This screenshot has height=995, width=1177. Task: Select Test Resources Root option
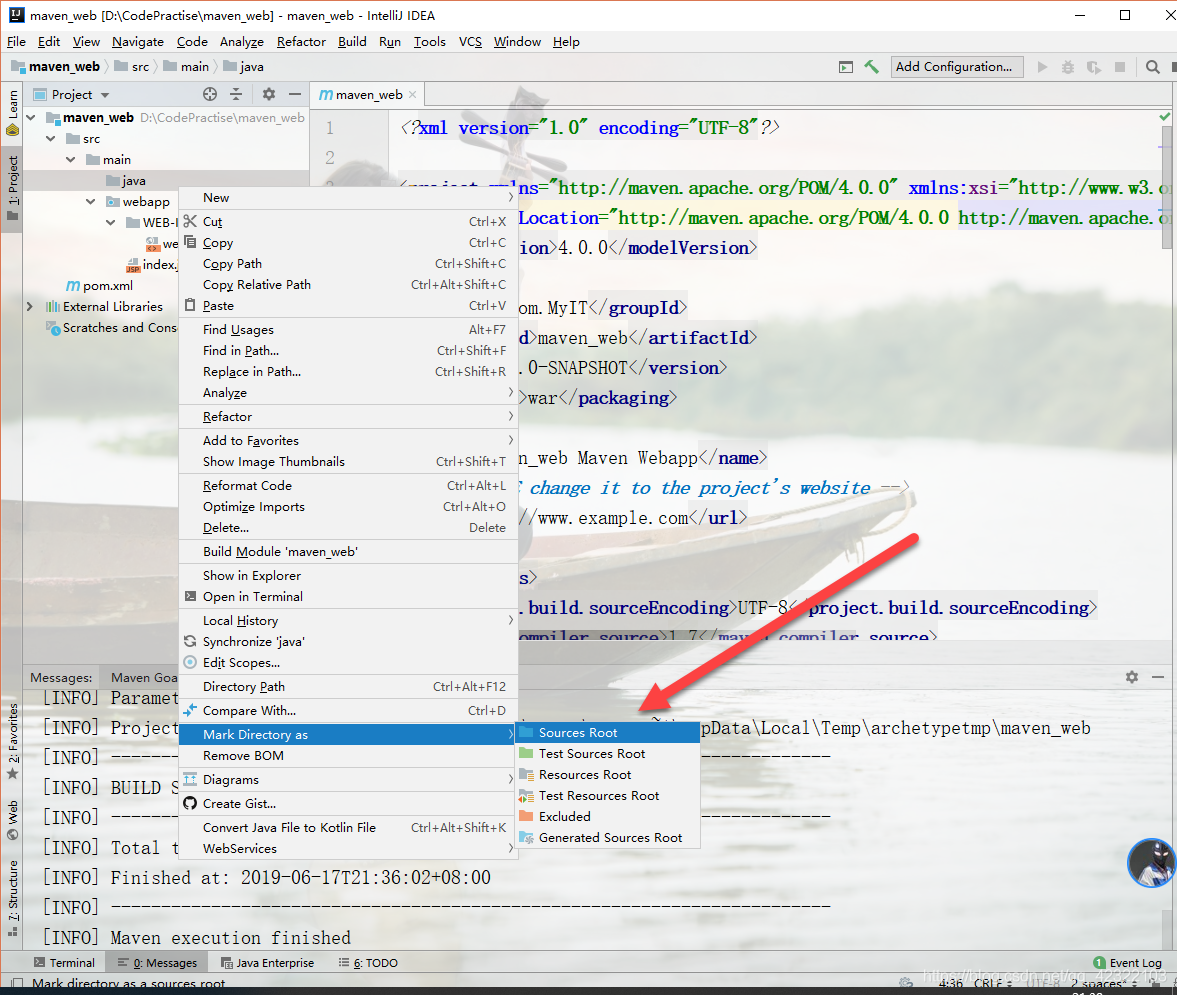(x=608, y=795)
